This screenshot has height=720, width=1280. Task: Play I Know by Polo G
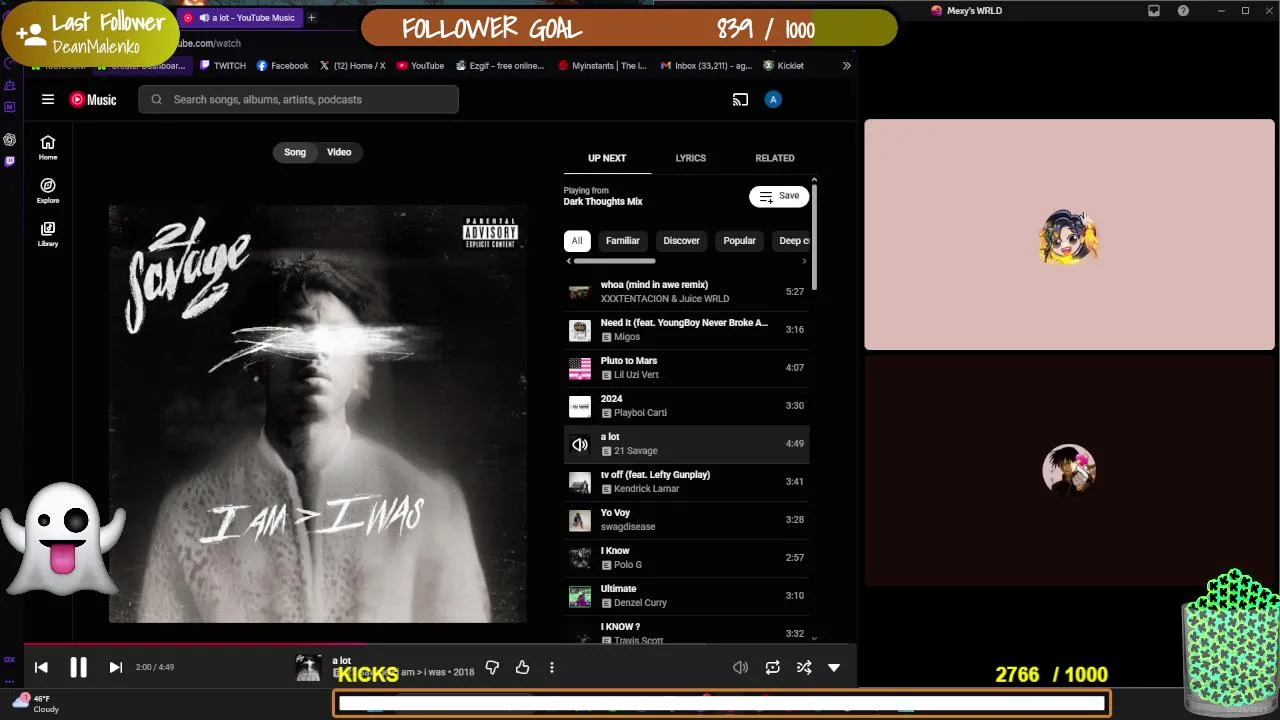(x=686, y=557)
